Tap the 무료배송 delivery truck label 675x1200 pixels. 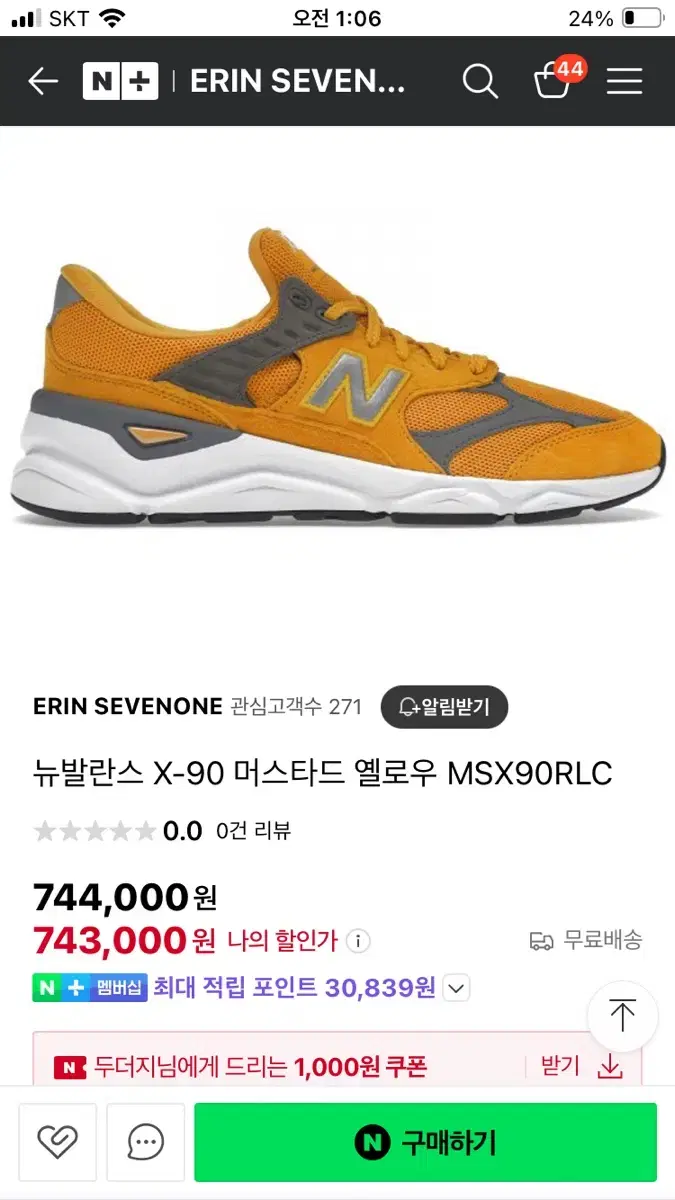tap(586, 940)
